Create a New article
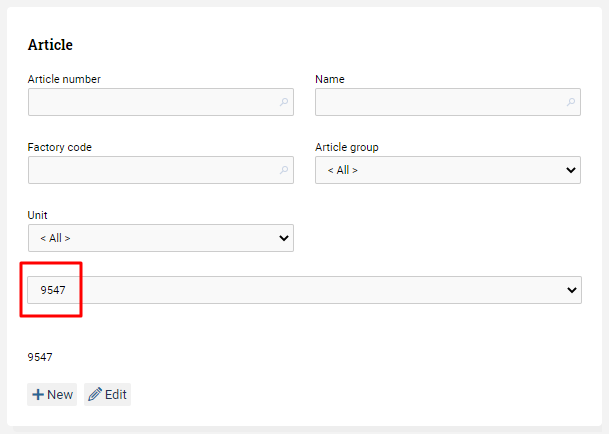This screenshot has height=434, width=609. (52, 394)
